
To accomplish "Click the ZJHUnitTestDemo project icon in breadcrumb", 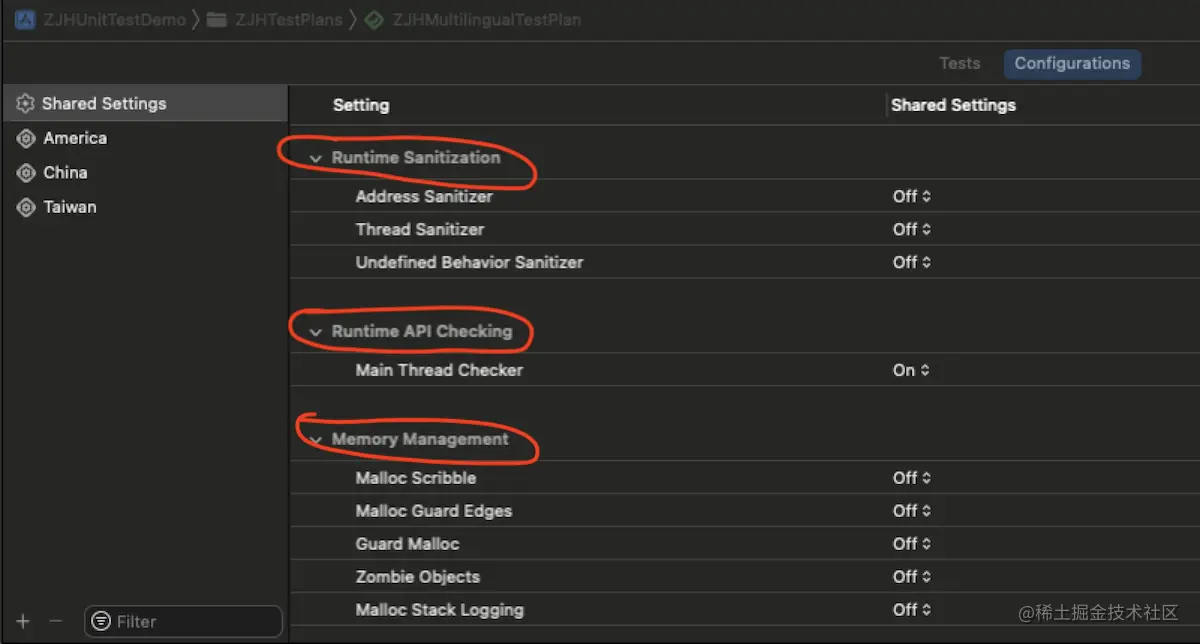I will (25, 20).
